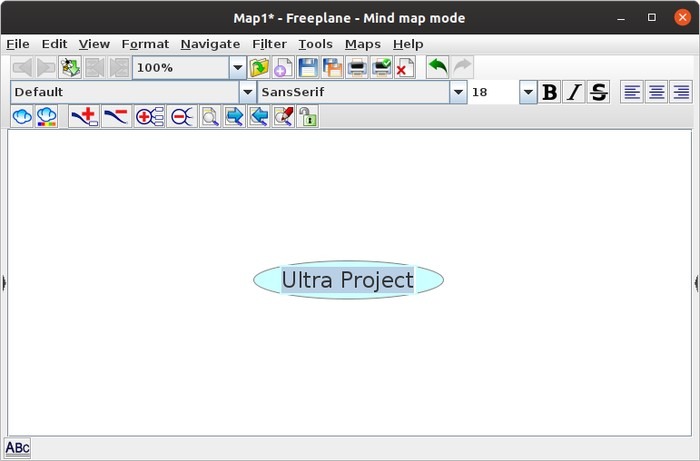This screenshot has width=700, height=461.
Task: Maximize the Freeplane window
Action: 652,17
